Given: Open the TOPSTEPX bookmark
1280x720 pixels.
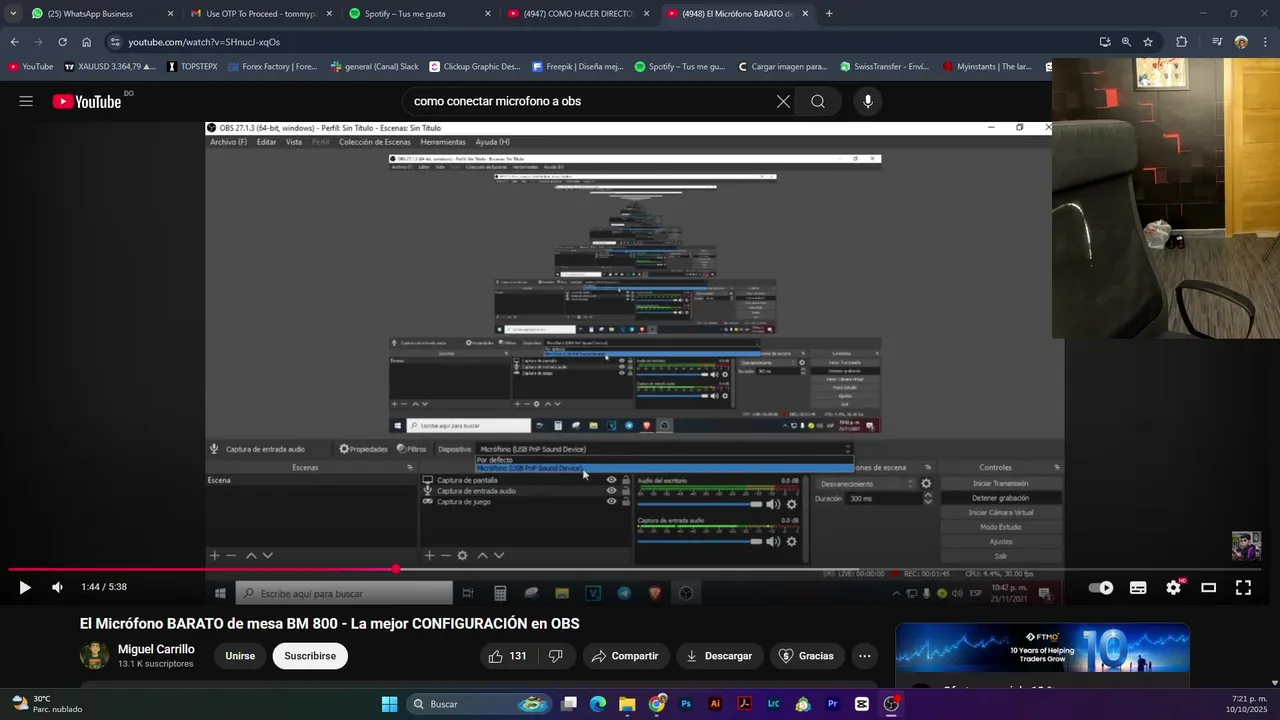Looking at the screenshot, I should (x=192, y=67).
